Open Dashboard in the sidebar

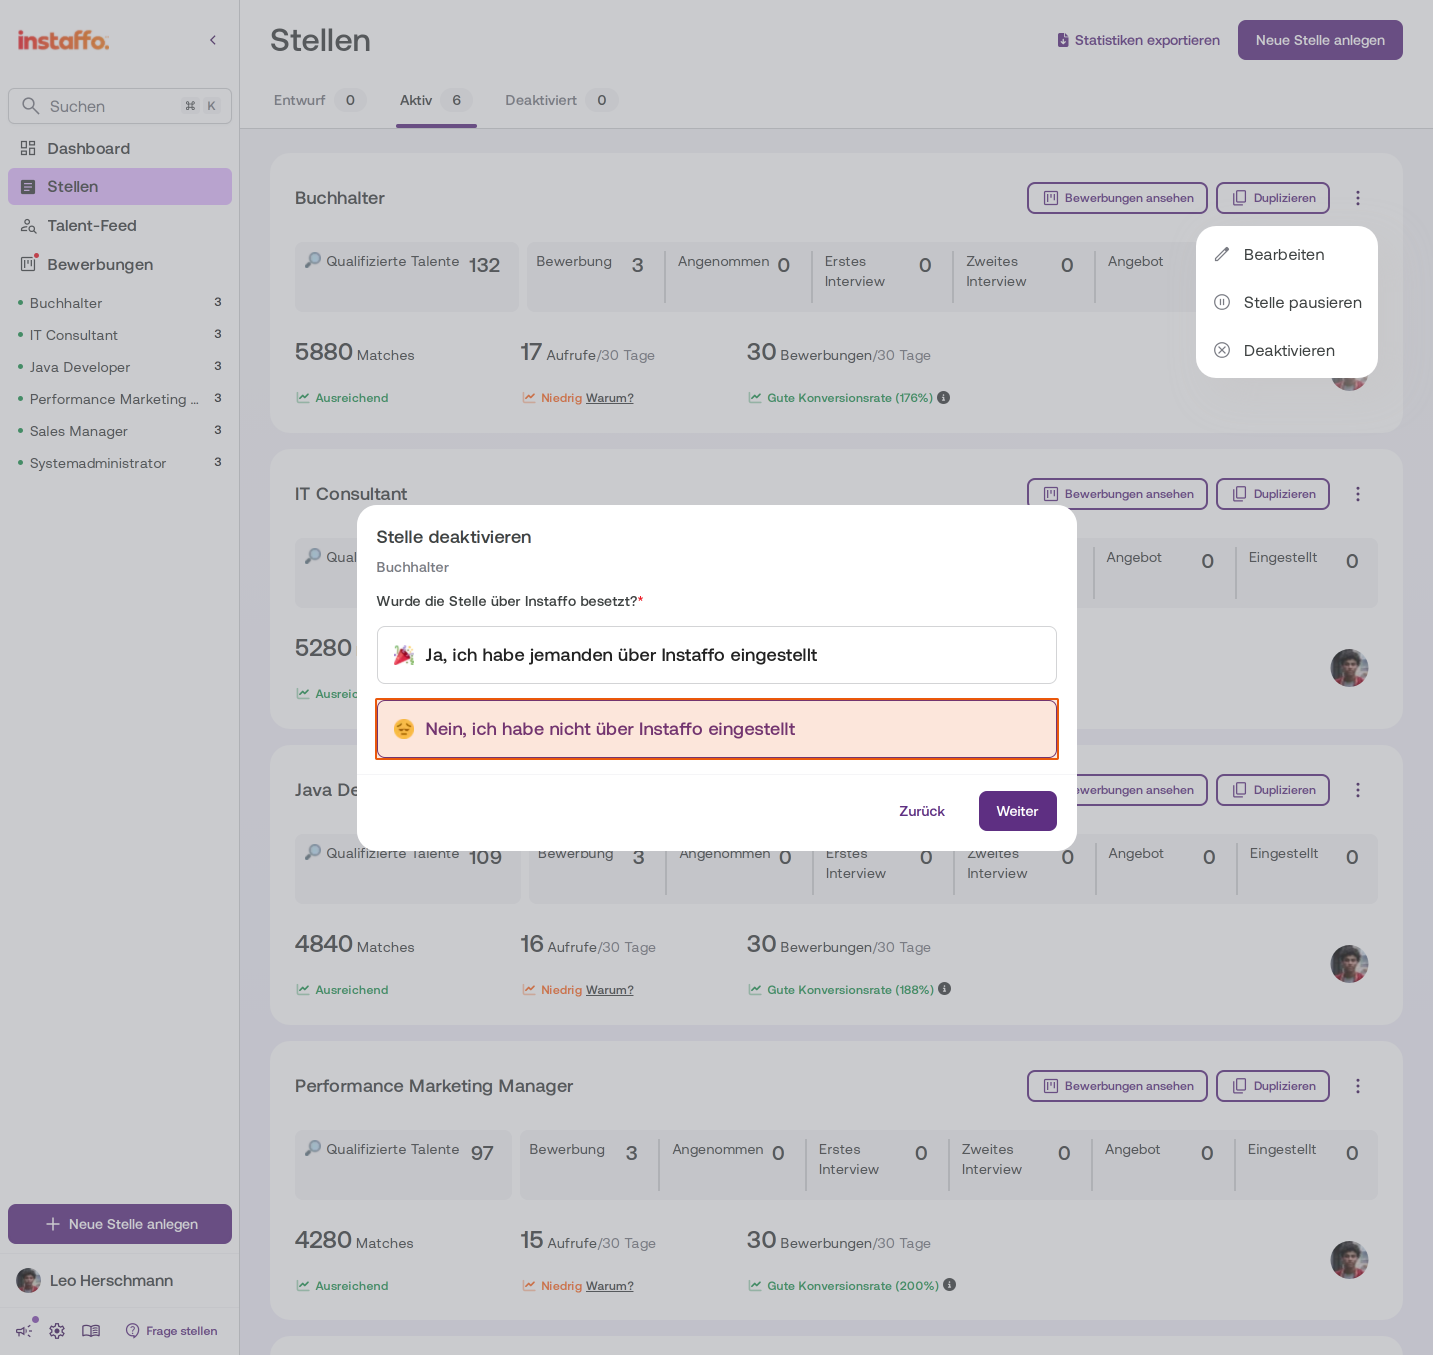click(x=120, y=149)
